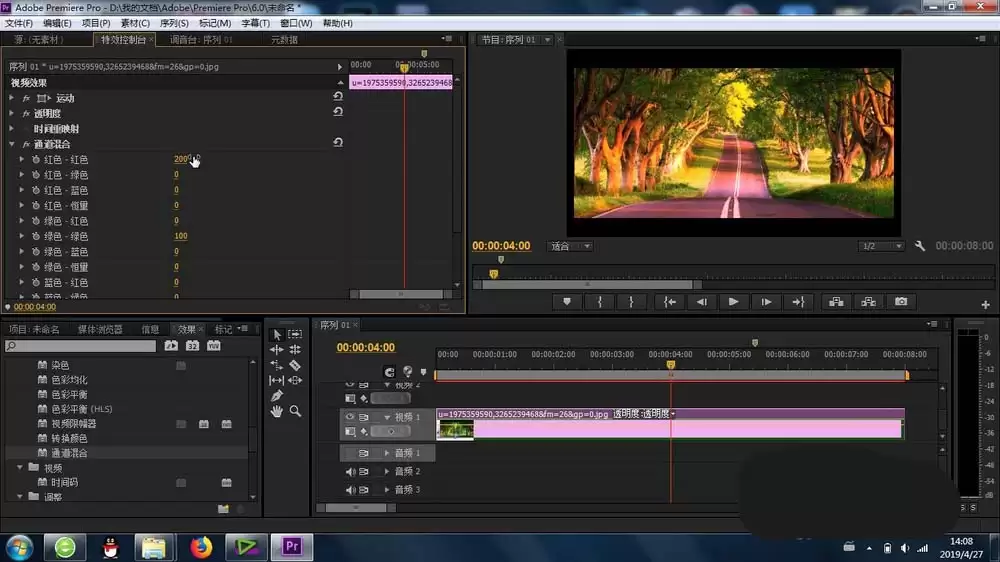Open 序列(S) menu
This screenshot has height=562, width=1000.
click(x=173, y=23)
